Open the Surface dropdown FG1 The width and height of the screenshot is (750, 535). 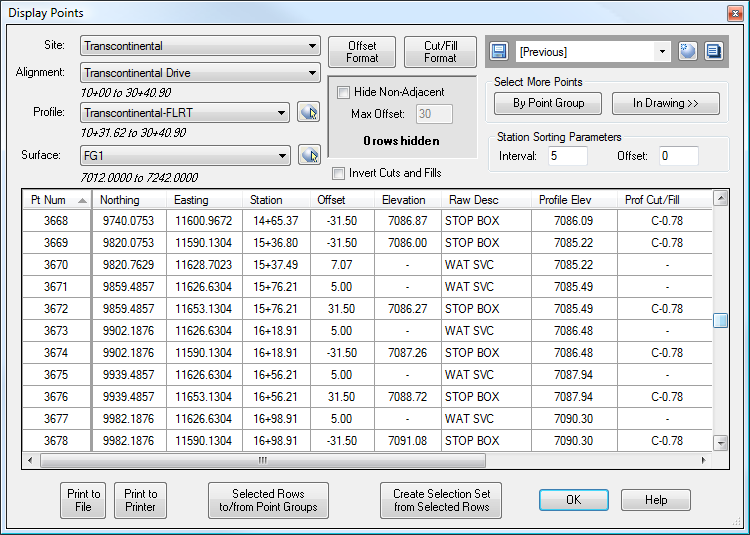pyautogui.click(x=185, y=156)
